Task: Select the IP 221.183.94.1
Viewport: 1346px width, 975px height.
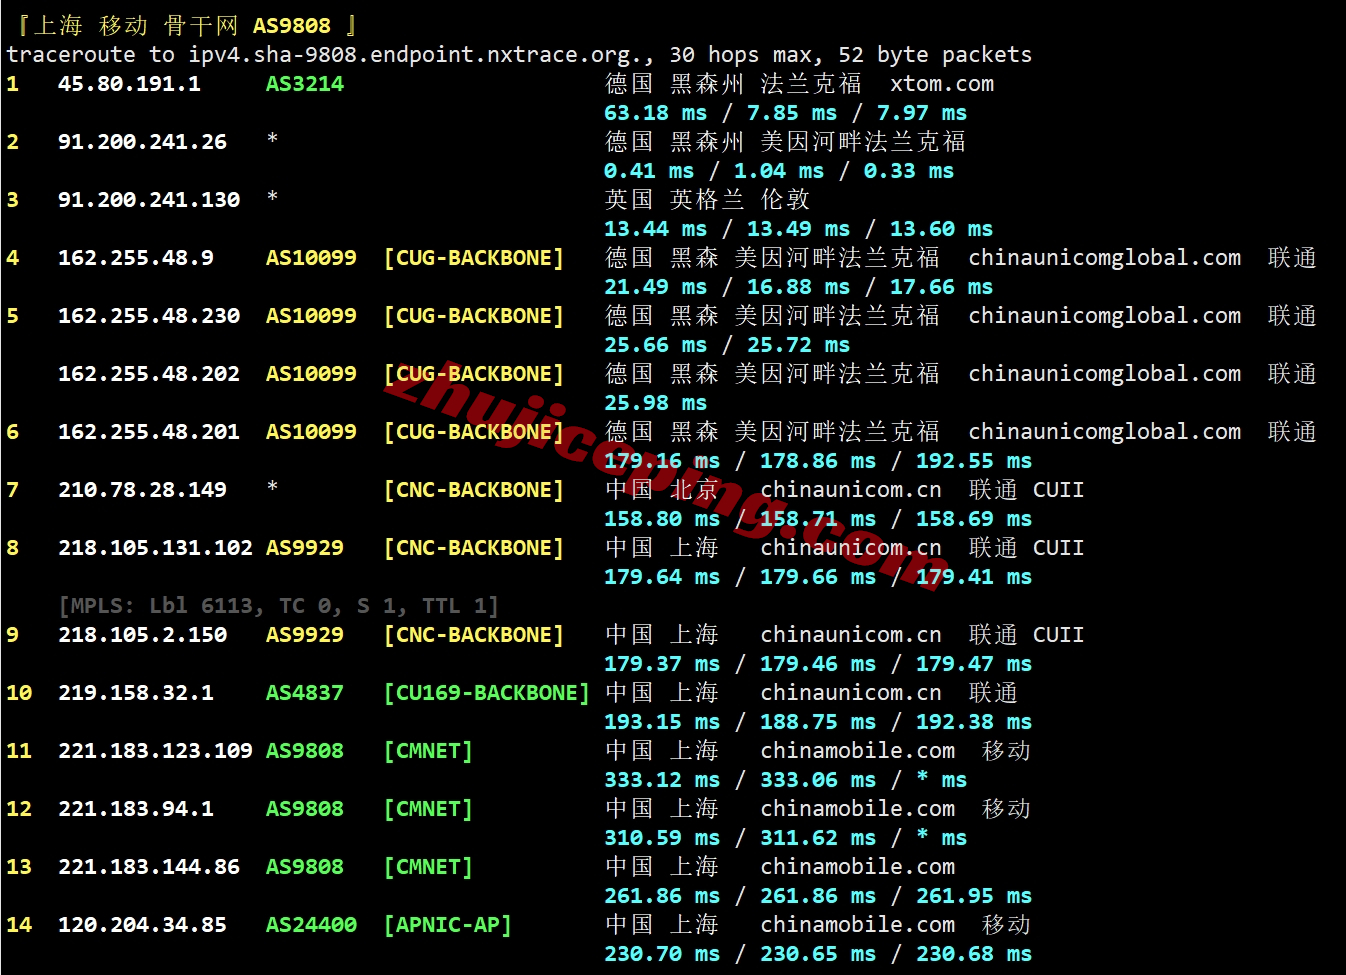Action: pos(136,809)
